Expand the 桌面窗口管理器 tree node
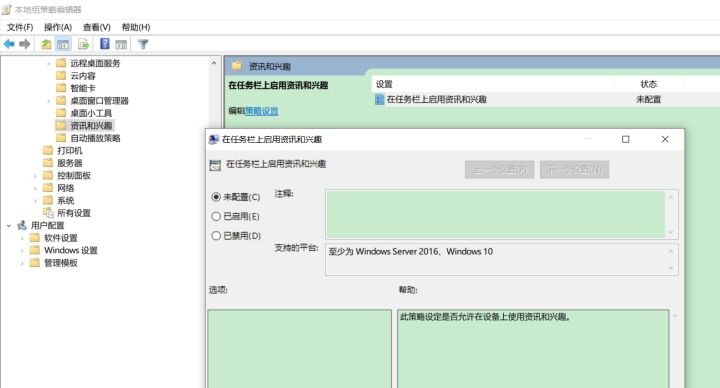 (x=49, y=101)
